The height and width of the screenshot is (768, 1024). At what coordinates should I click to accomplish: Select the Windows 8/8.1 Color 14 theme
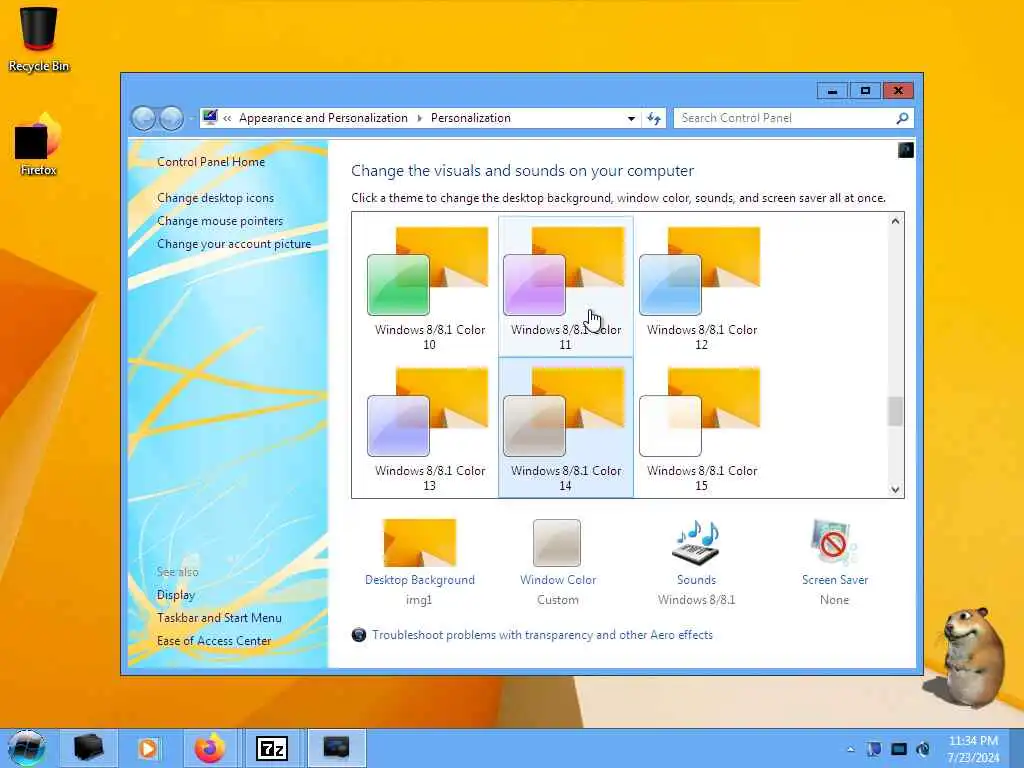[566, 428]
